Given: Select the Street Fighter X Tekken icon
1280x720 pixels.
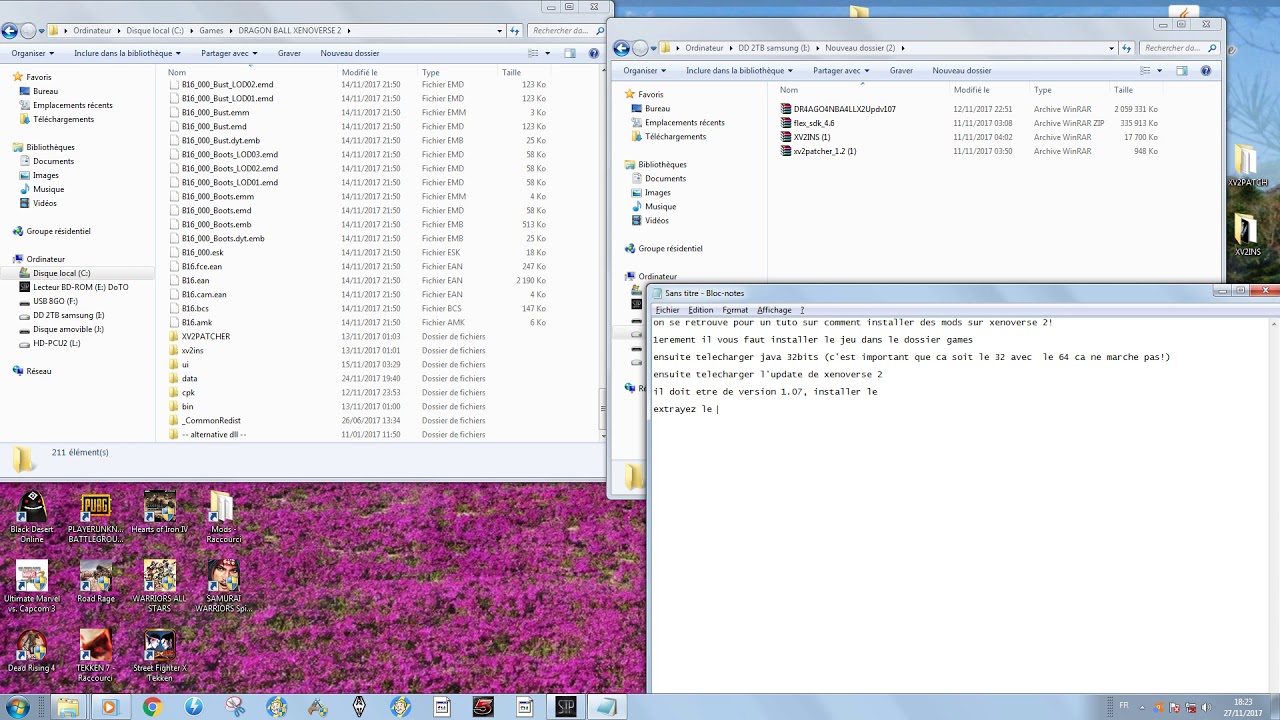Looking at the screenshot, I should click(159, 656).
